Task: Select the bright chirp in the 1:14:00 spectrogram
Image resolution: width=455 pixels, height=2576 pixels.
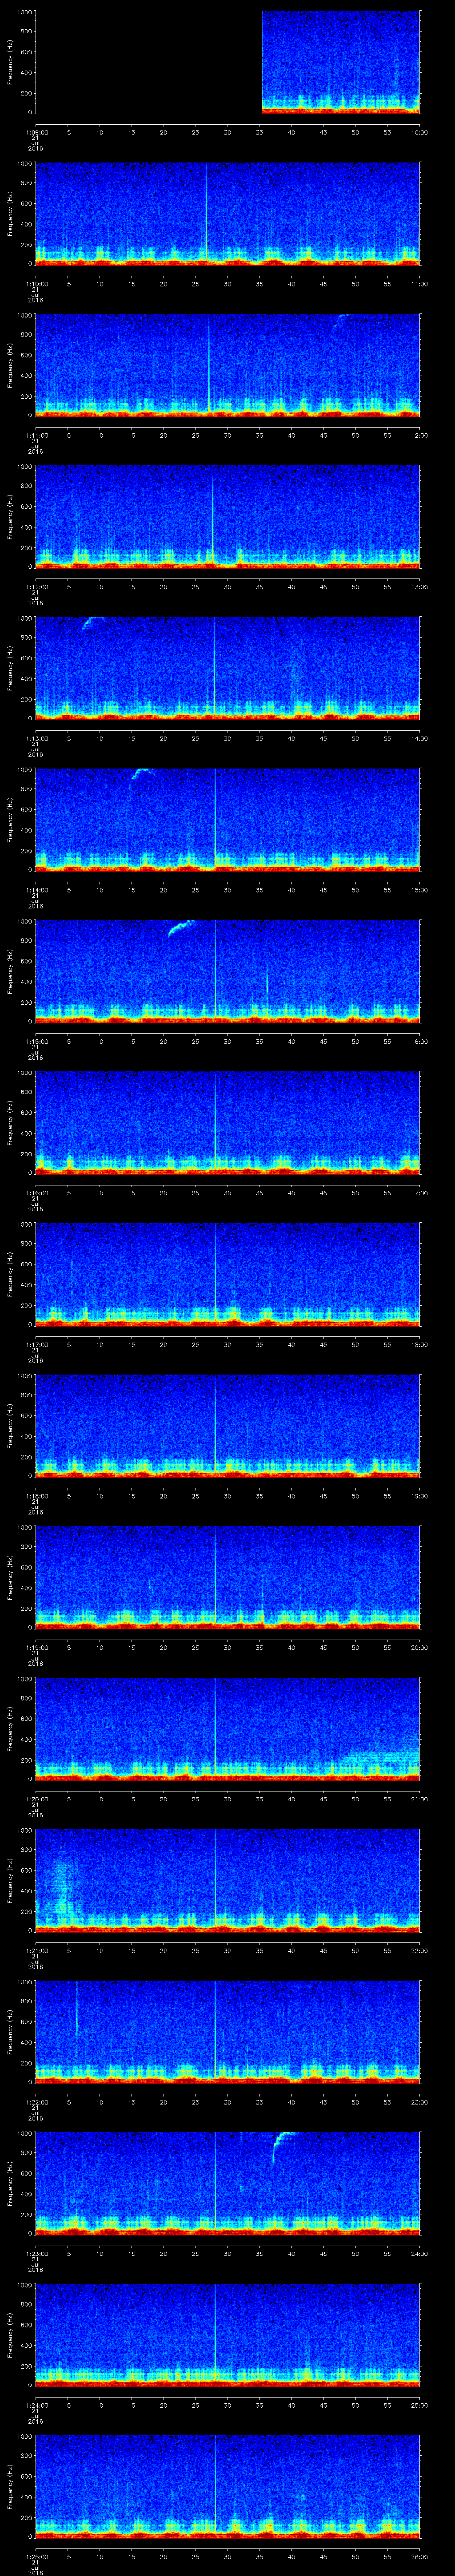Action: [140, 773]
